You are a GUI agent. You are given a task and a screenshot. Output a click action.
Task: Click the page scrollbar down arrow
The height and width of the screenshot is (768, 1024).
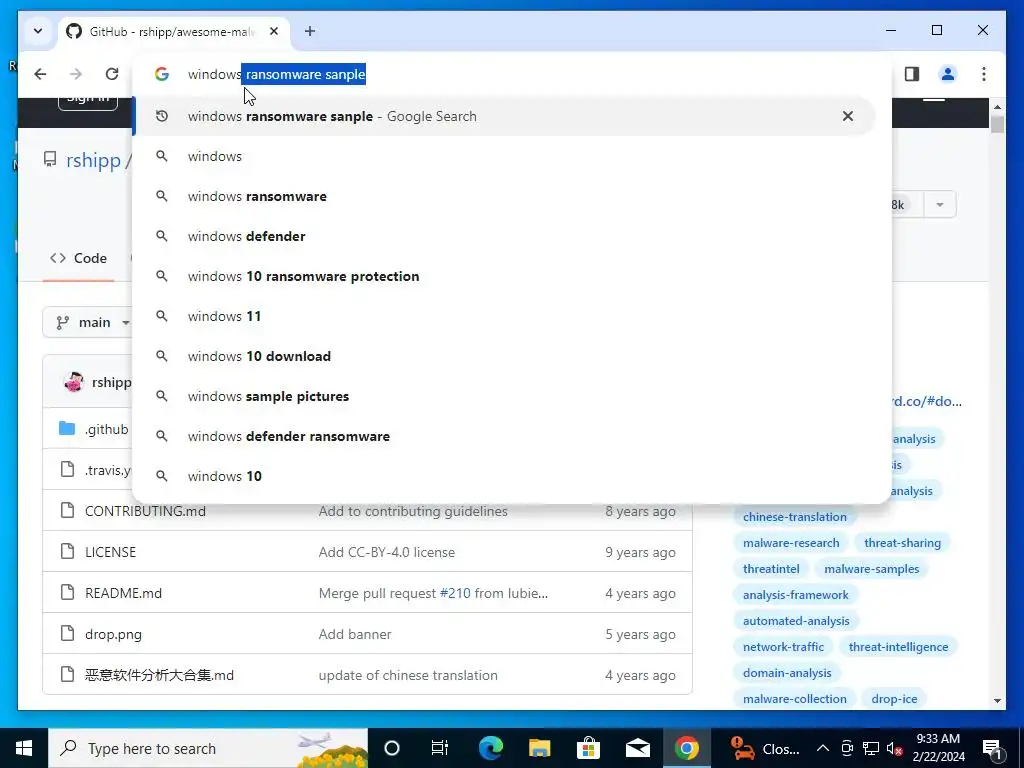997,701
